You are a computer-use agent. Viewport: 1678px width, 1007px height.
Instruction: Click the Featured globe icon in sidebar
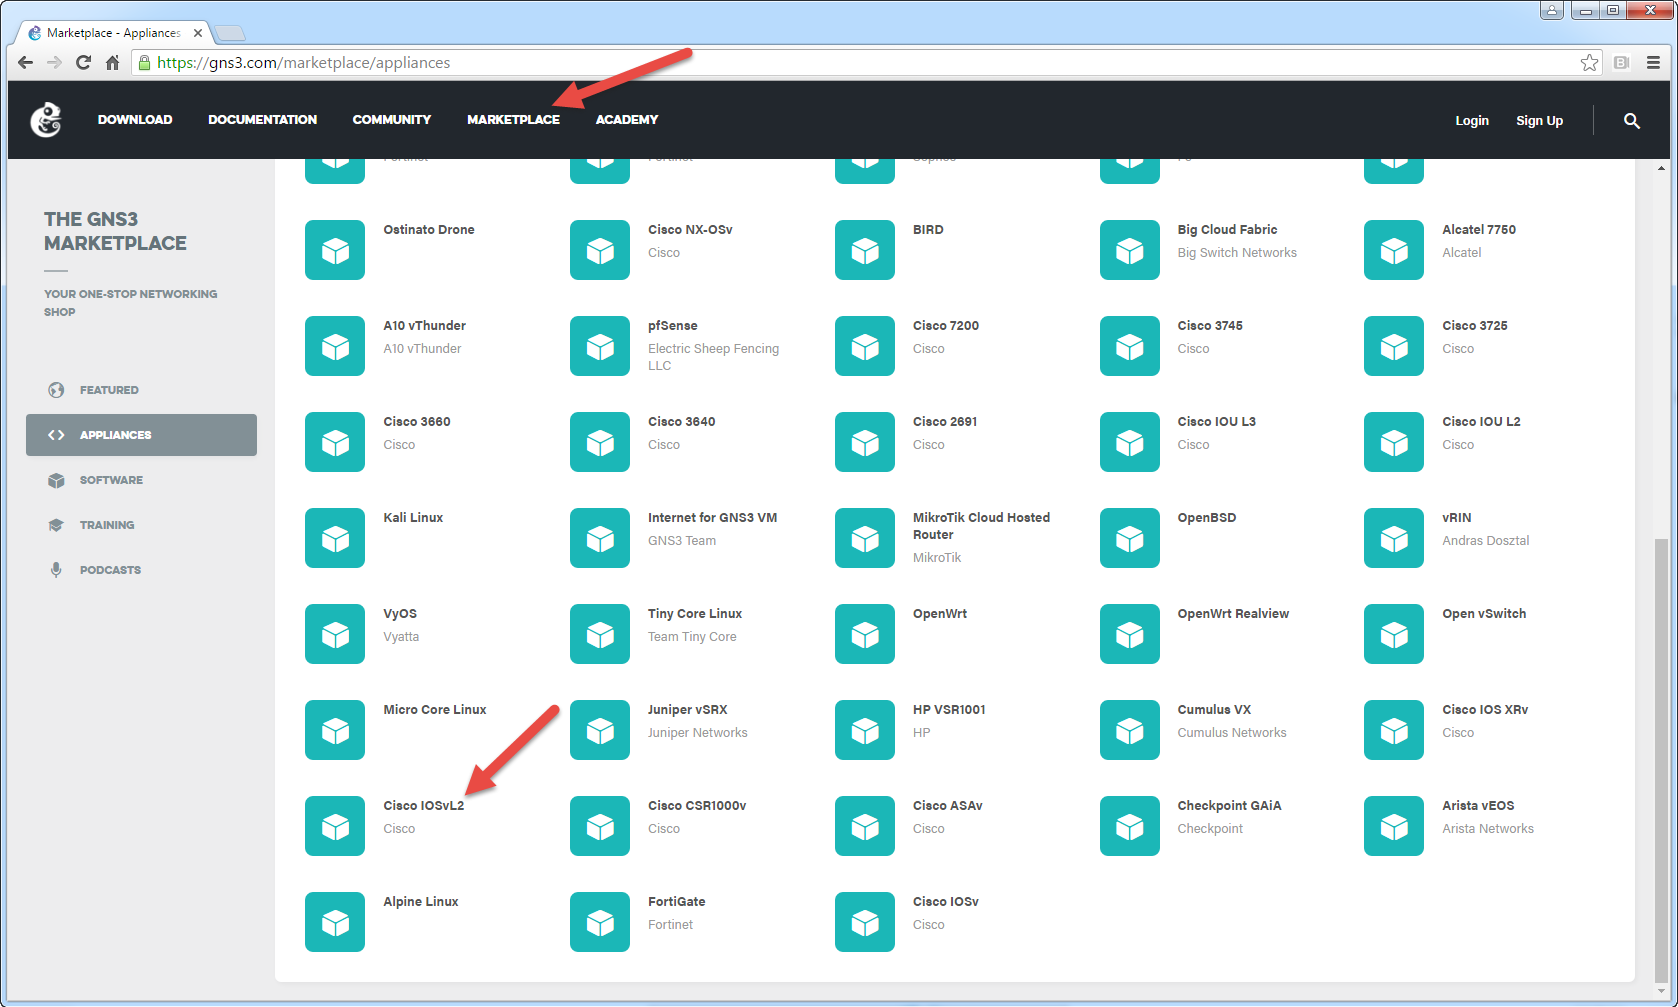coord(56,390)
